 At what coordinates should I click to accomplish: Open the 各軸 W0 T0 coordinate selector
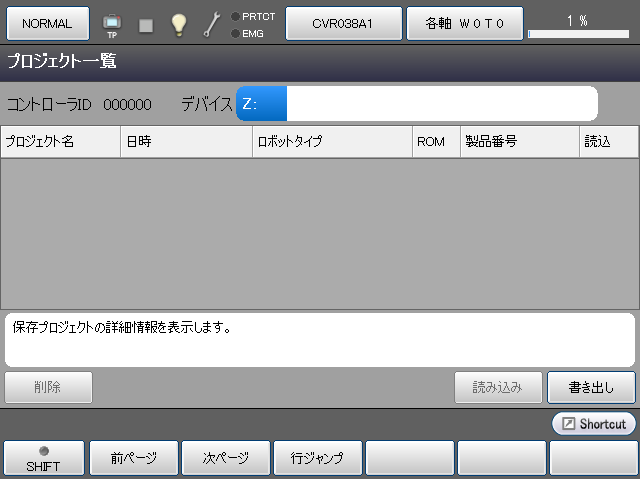click(x=465, y=23)
